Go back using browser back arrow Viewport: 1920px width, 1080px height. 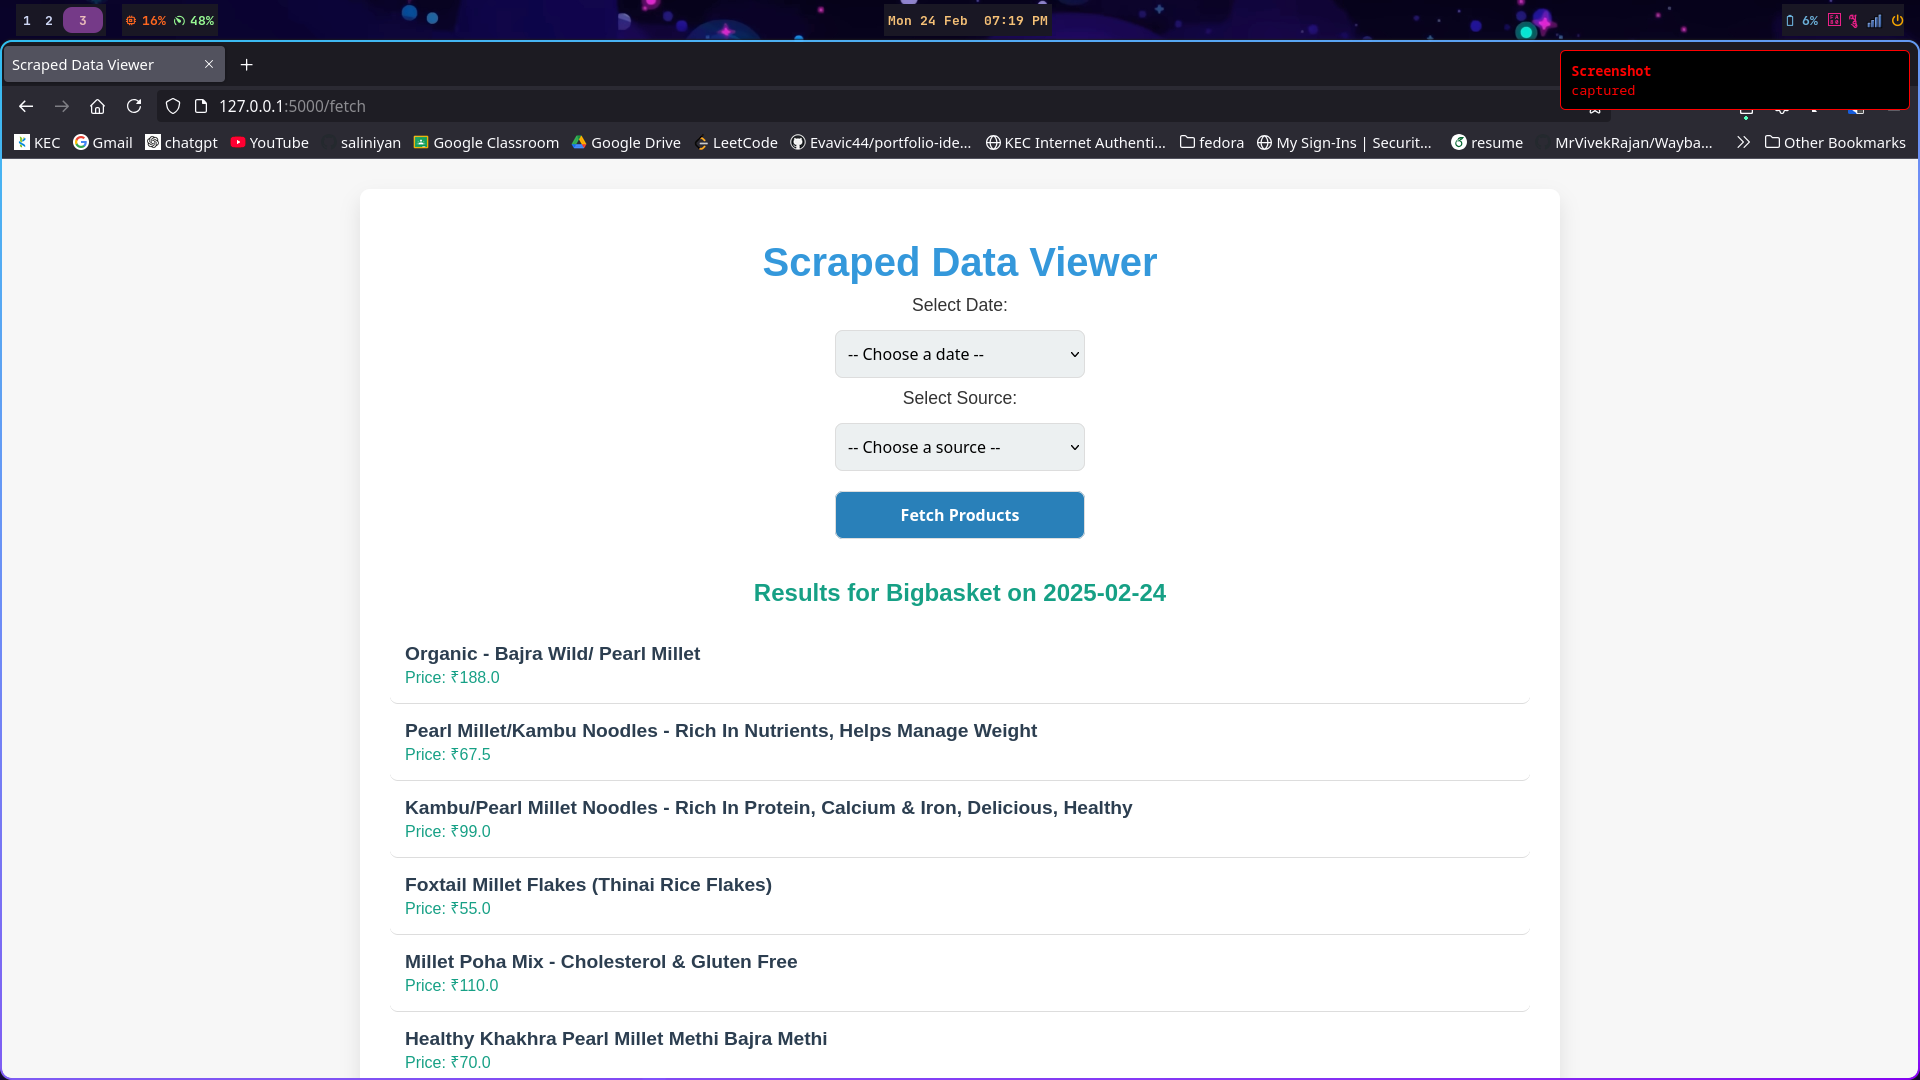point(26,106)
